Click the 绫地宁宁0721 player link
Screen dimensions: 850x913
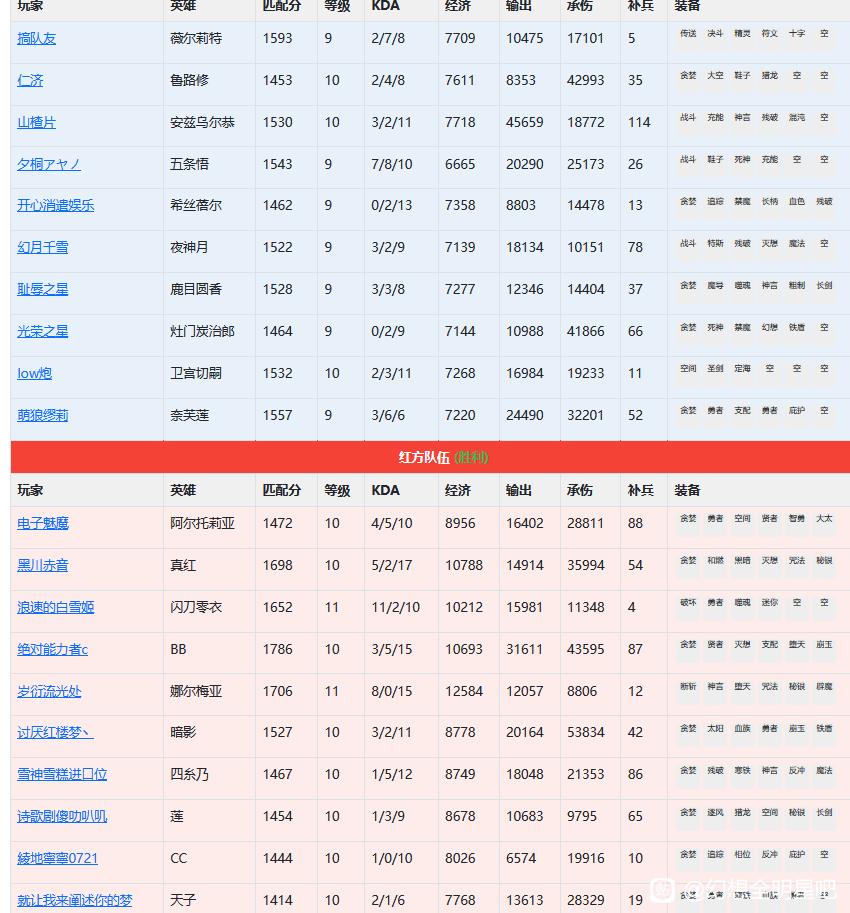pyautogui.click(x=57, y=858)
